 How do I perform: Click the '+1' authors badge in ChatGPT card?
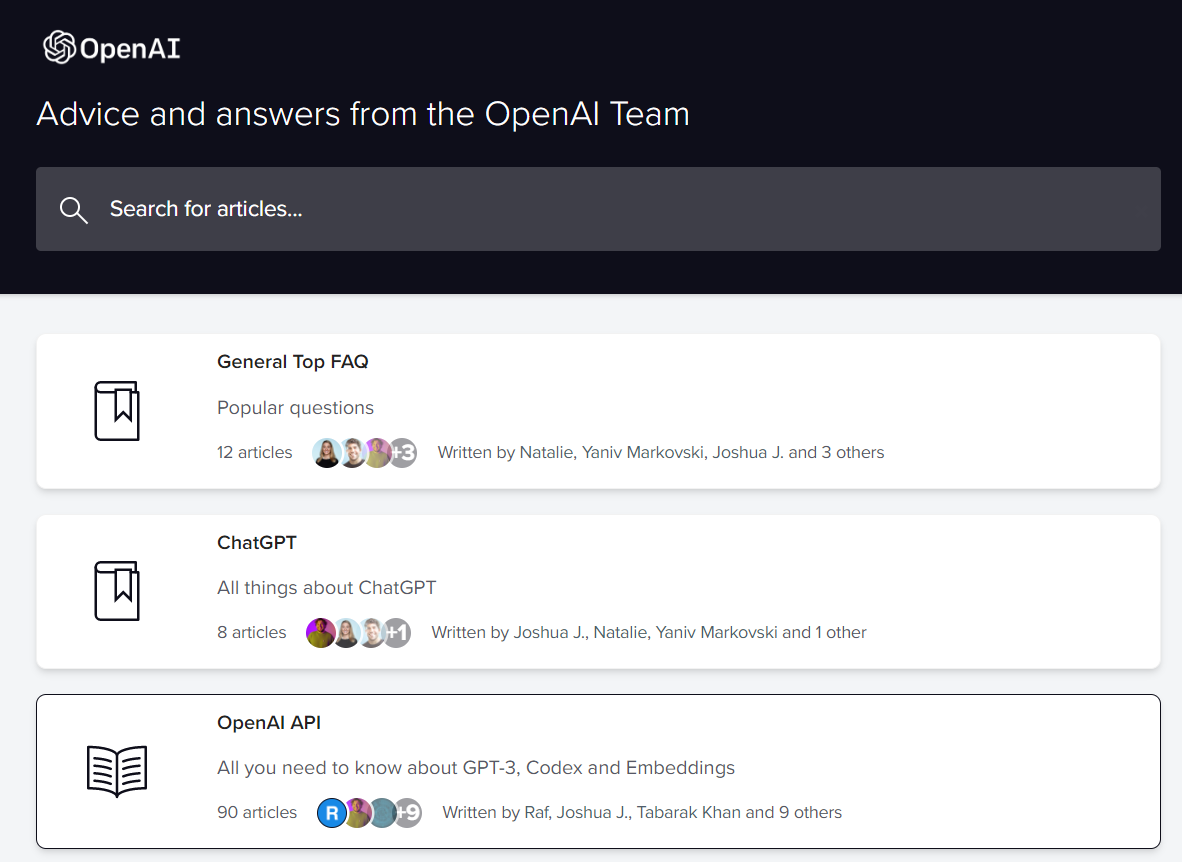point(397,633)
